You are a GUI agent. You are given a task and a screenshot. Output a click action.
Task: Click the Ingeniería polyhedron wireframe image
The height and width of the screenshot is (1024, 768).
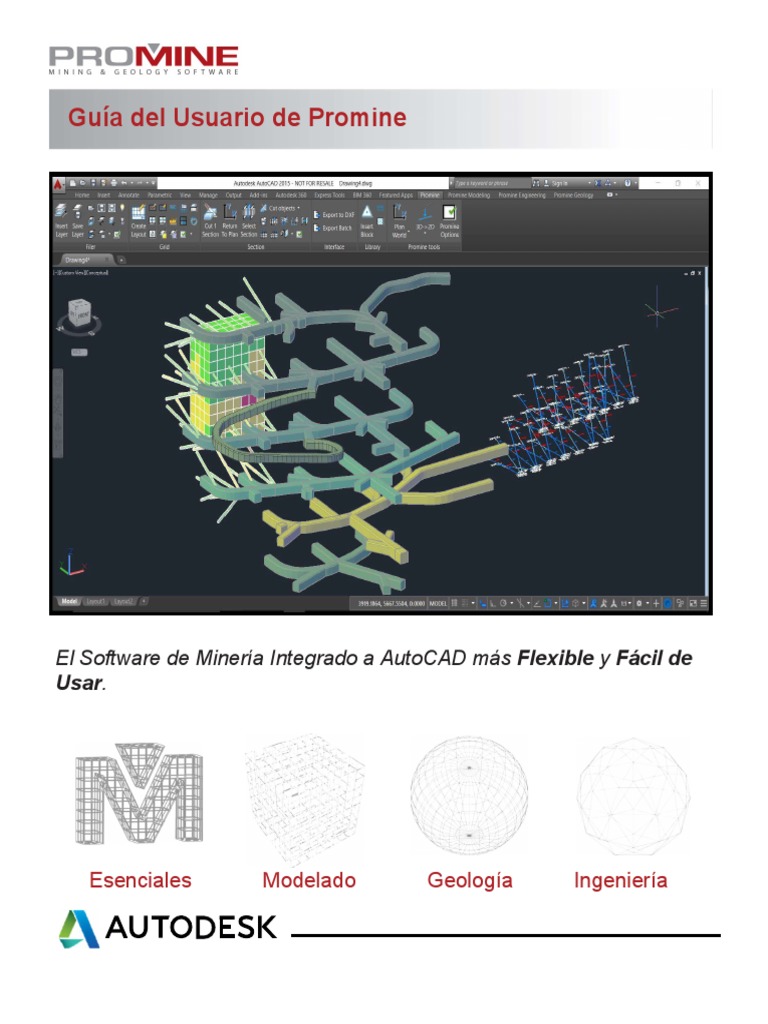[x=632, y=795]
